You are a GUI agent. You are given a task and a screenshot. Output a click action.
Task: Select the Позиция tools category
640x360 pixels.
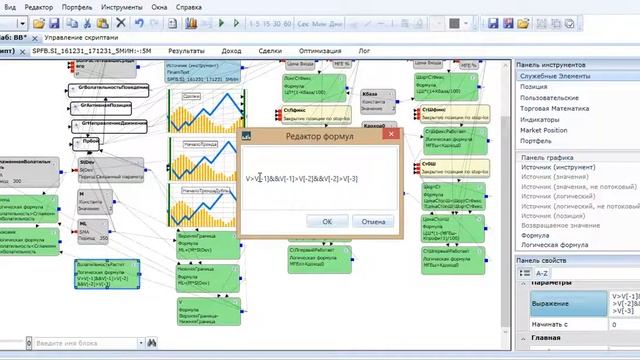click(x=534, y=87)
